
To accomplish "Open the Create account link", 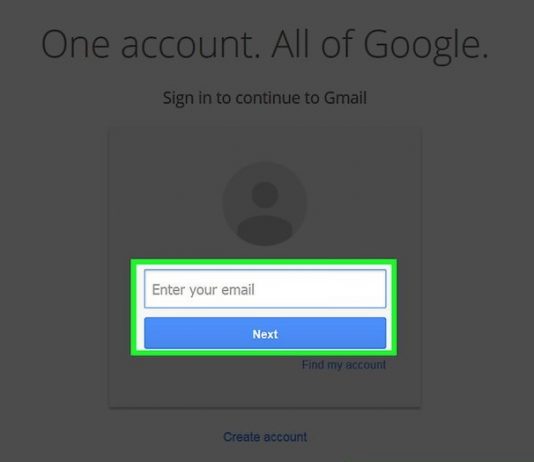I will 265,437.
